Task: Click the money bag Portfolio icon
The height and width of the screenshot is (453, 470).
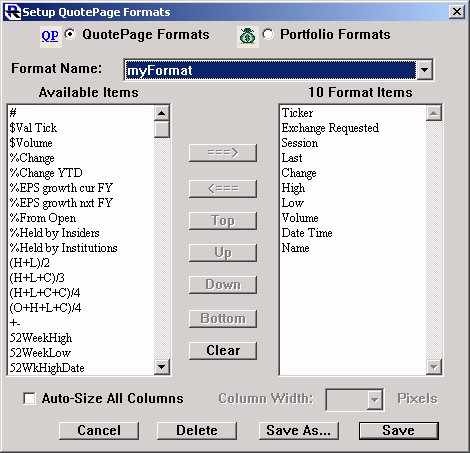Action: tap(248, 36)
